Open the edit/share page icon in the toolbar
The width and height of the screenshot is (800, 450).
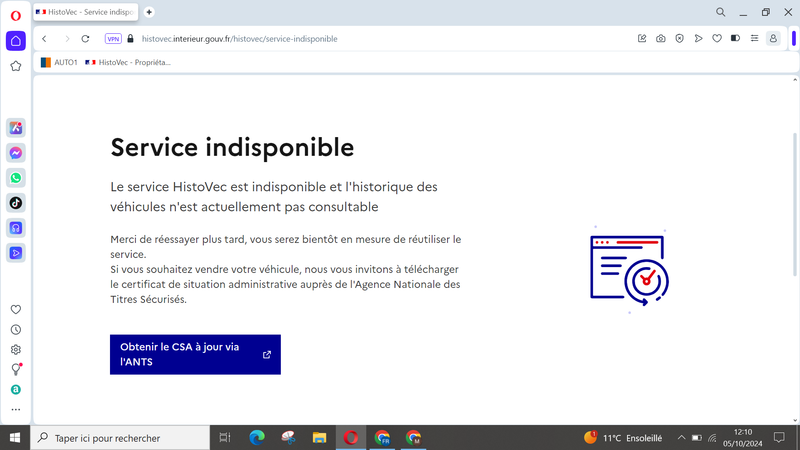pyautogui.click(x=642, y=39)
